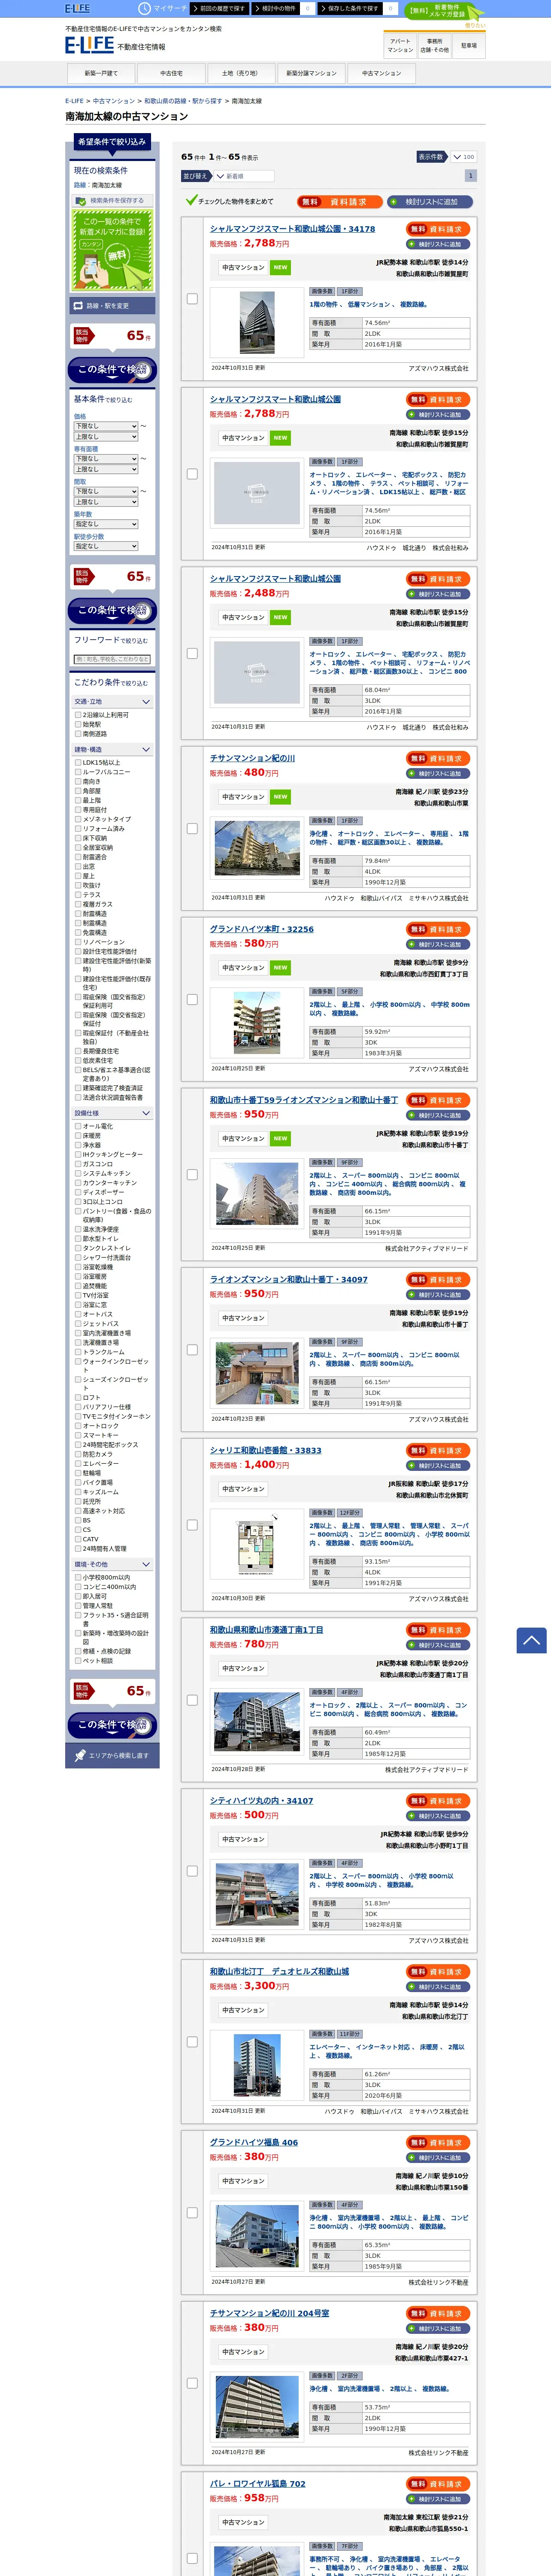Click エリアから検索し直す pin icon button
This screenshot has width=551, height=2576.
[112, 1755]
